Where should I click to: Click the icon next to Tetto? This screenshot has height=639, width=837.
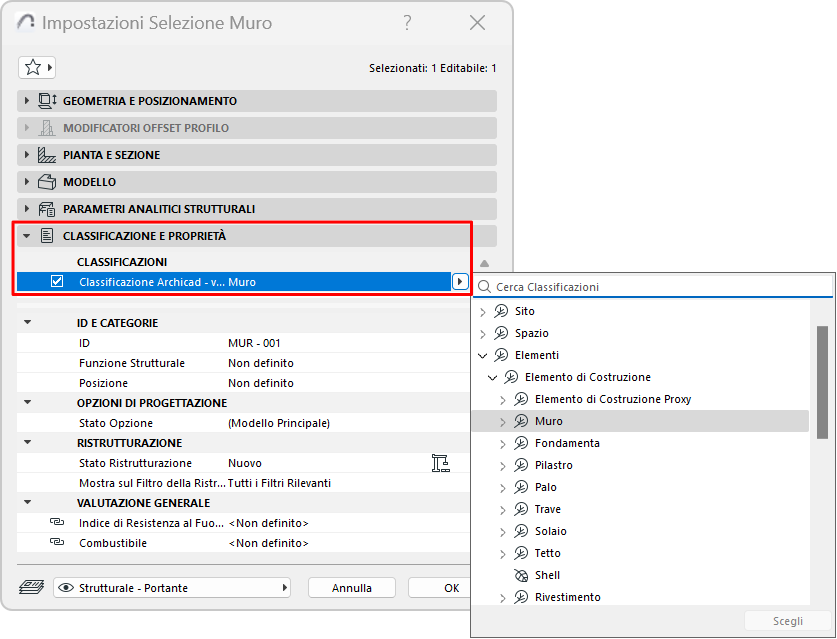pos(521,553)
